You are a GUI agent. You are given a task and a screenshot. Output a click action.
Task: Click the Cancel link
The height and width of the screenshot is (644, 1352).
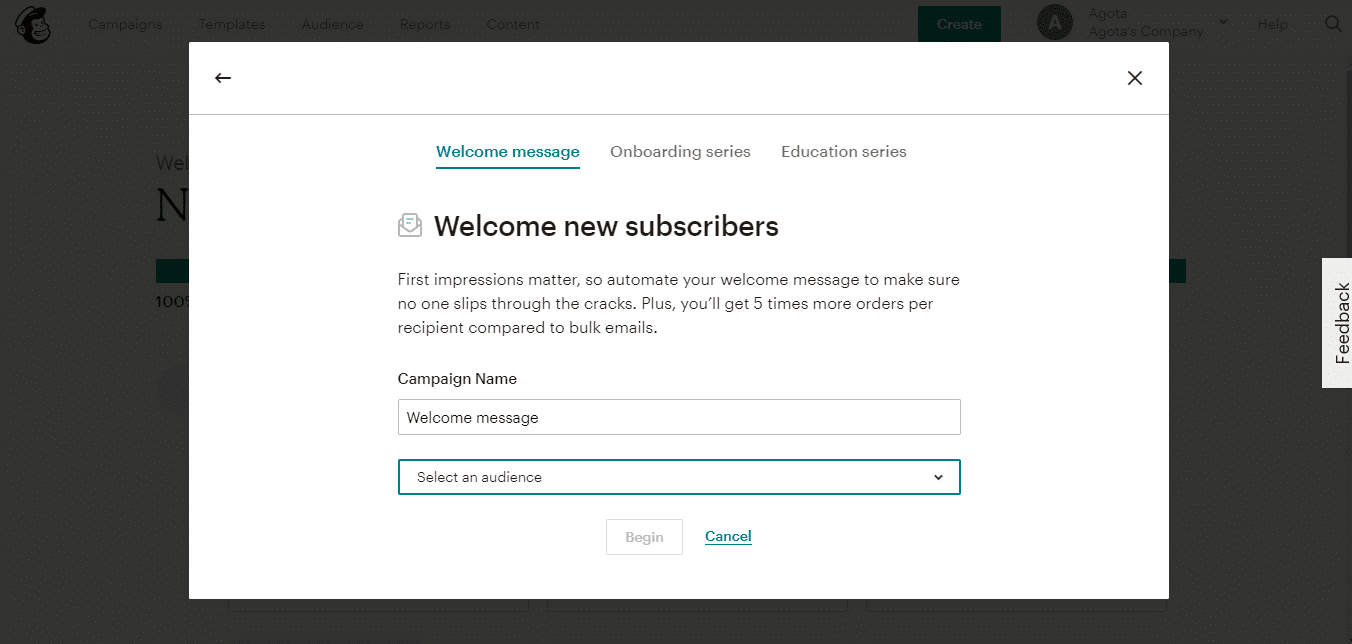click(728, 536)
